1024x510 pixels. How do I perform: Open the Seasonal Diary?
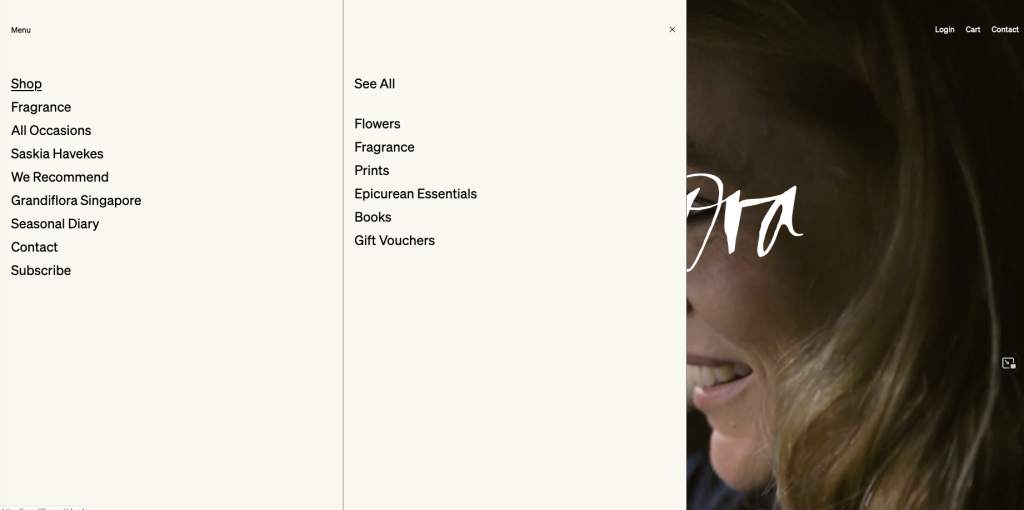pos(55,223)
